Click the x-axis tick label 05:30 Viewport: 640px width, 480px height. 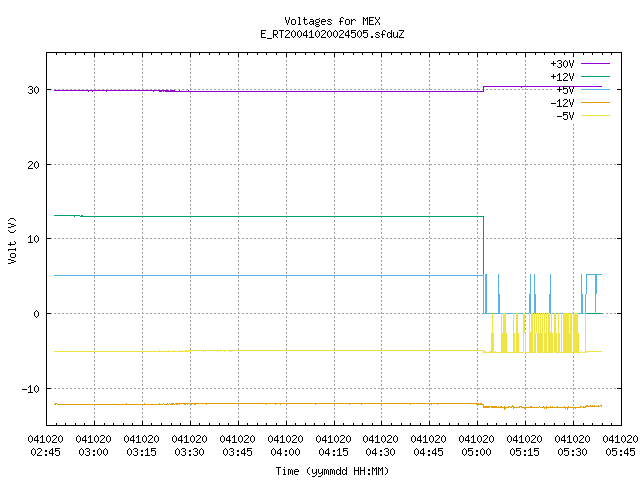point(572,452)
